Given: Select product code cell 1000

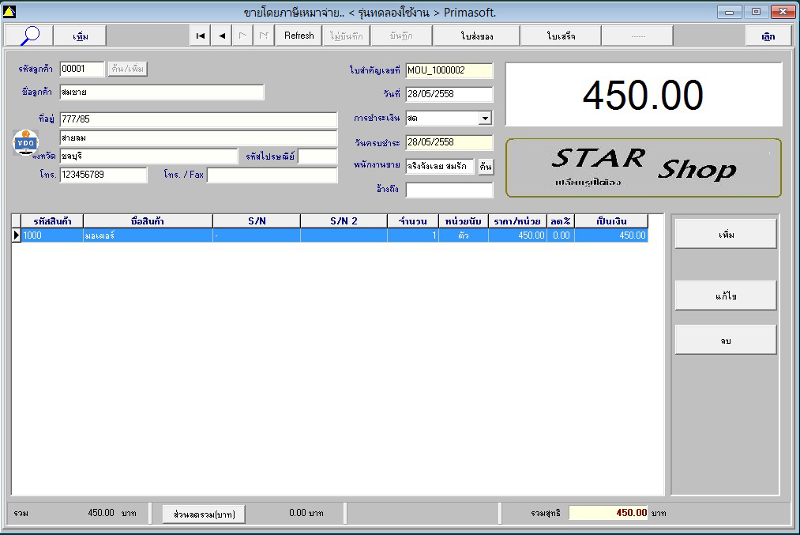Looking at the screenshot, I should [52, 235].
